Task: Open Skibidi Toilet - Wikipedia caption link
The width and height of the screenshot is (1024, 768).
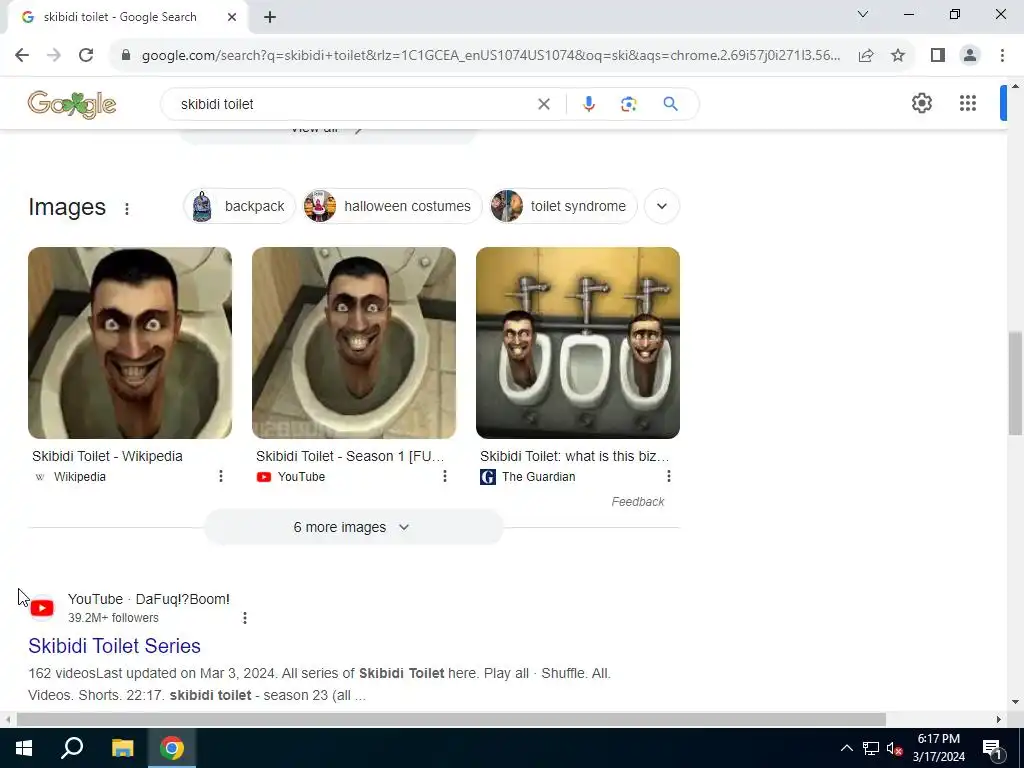Action: point(107,456)
